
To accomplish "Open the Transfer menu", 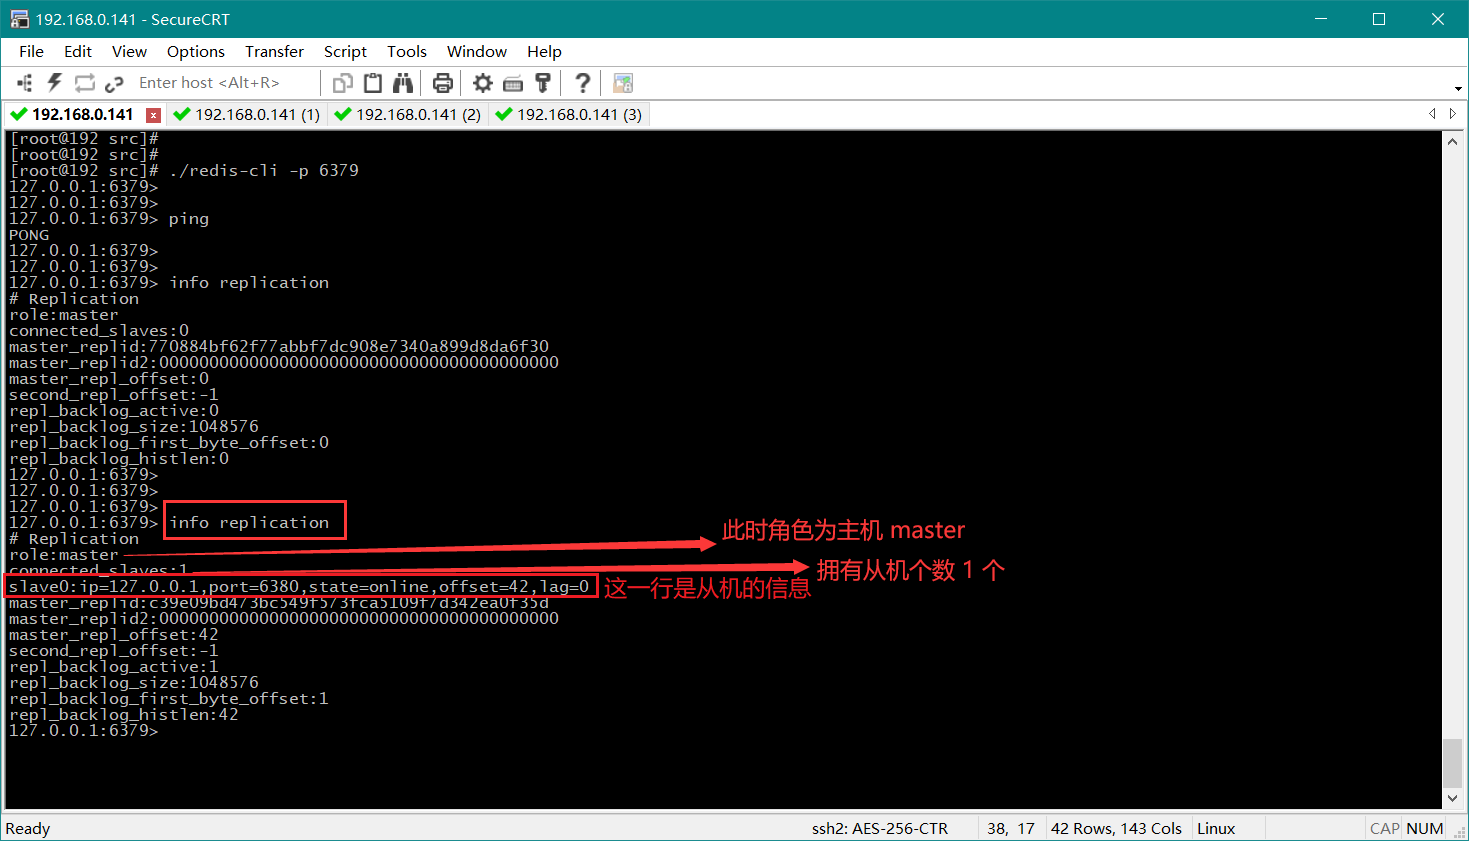I will click(x=274, y=52).
